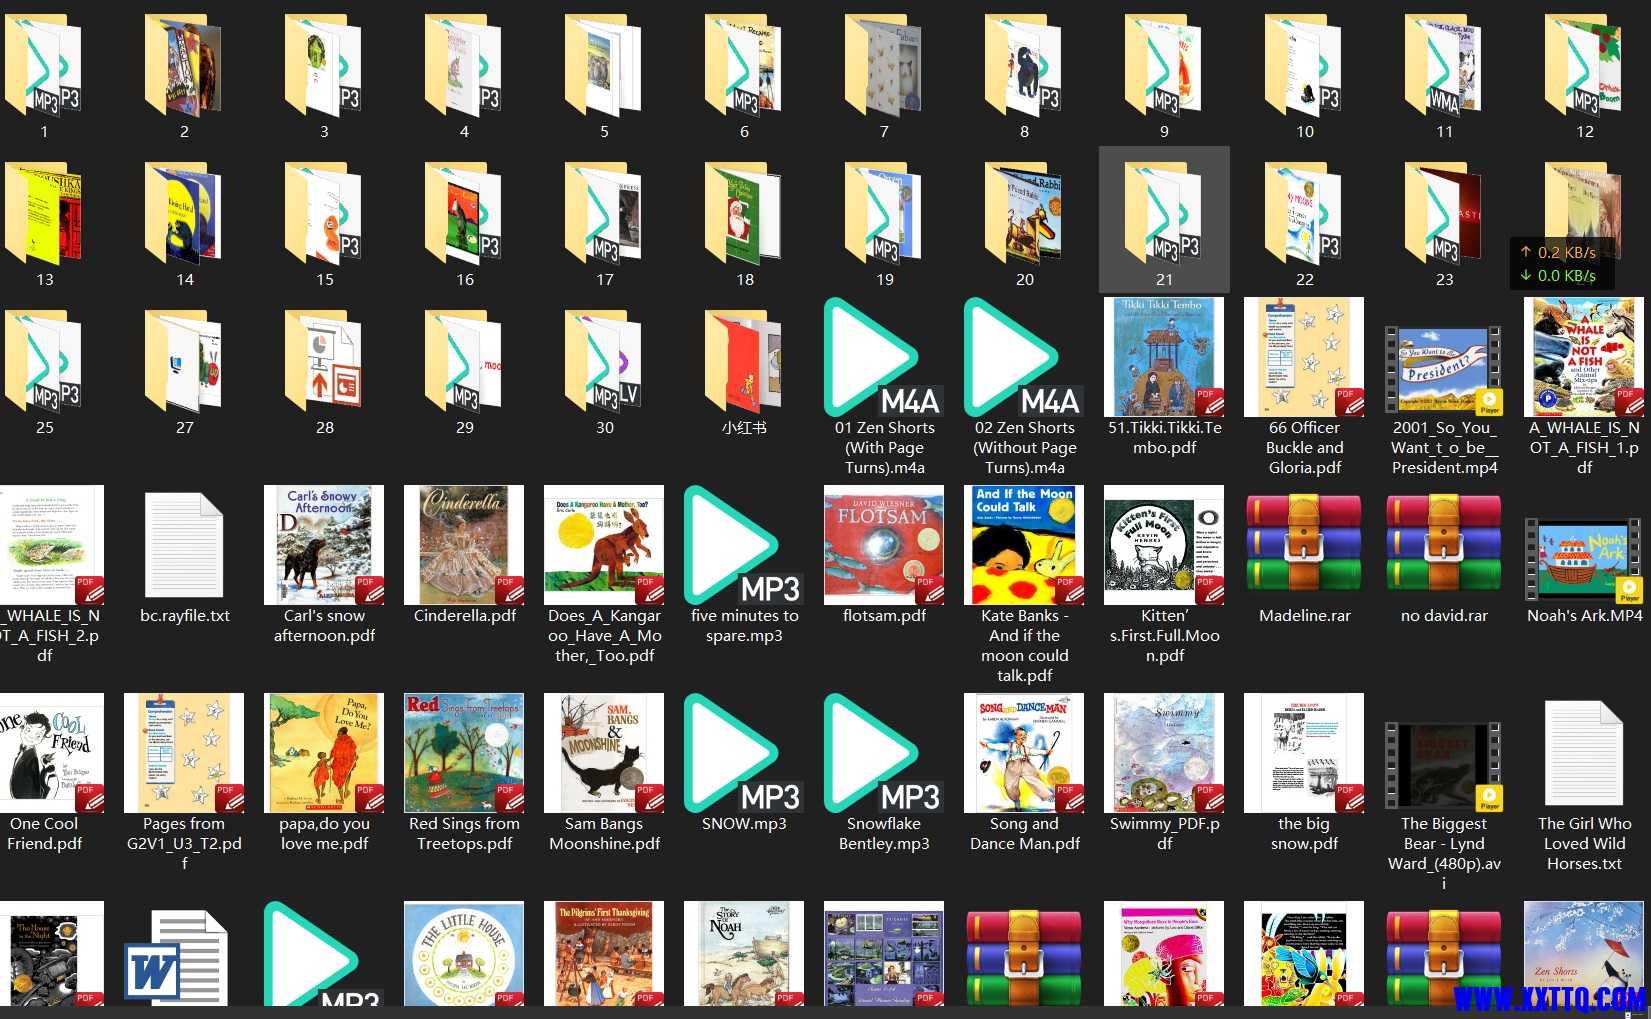Click file name "flotsam.pdf"
Viewport: 1651px width, 1019px height.
884,616
